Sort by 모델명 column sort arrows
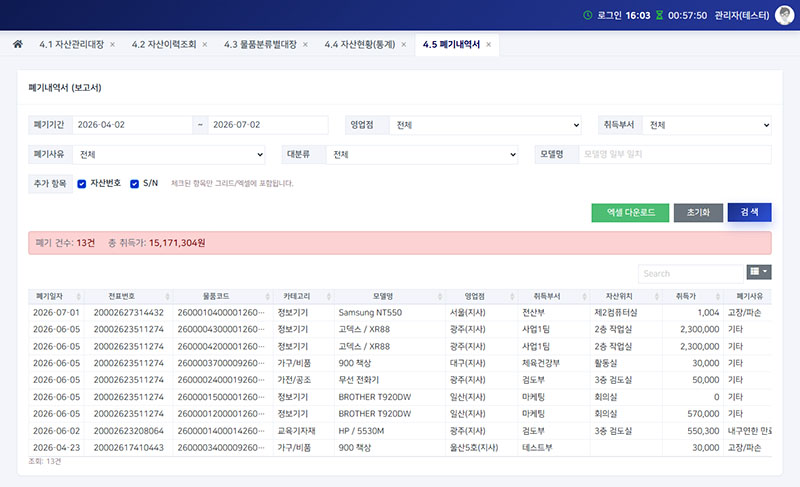The height and width of the screenshot is (487, 800). click(440, 296)
